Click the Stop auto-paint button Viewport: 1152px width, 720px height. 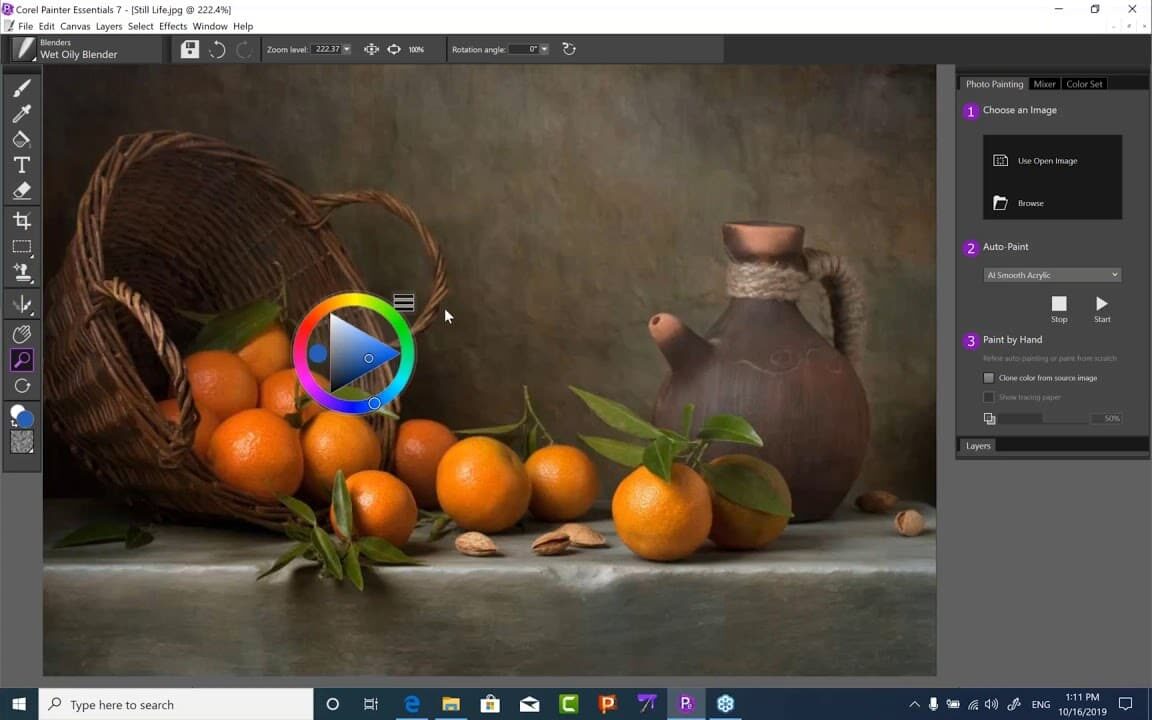point(1059,309)
